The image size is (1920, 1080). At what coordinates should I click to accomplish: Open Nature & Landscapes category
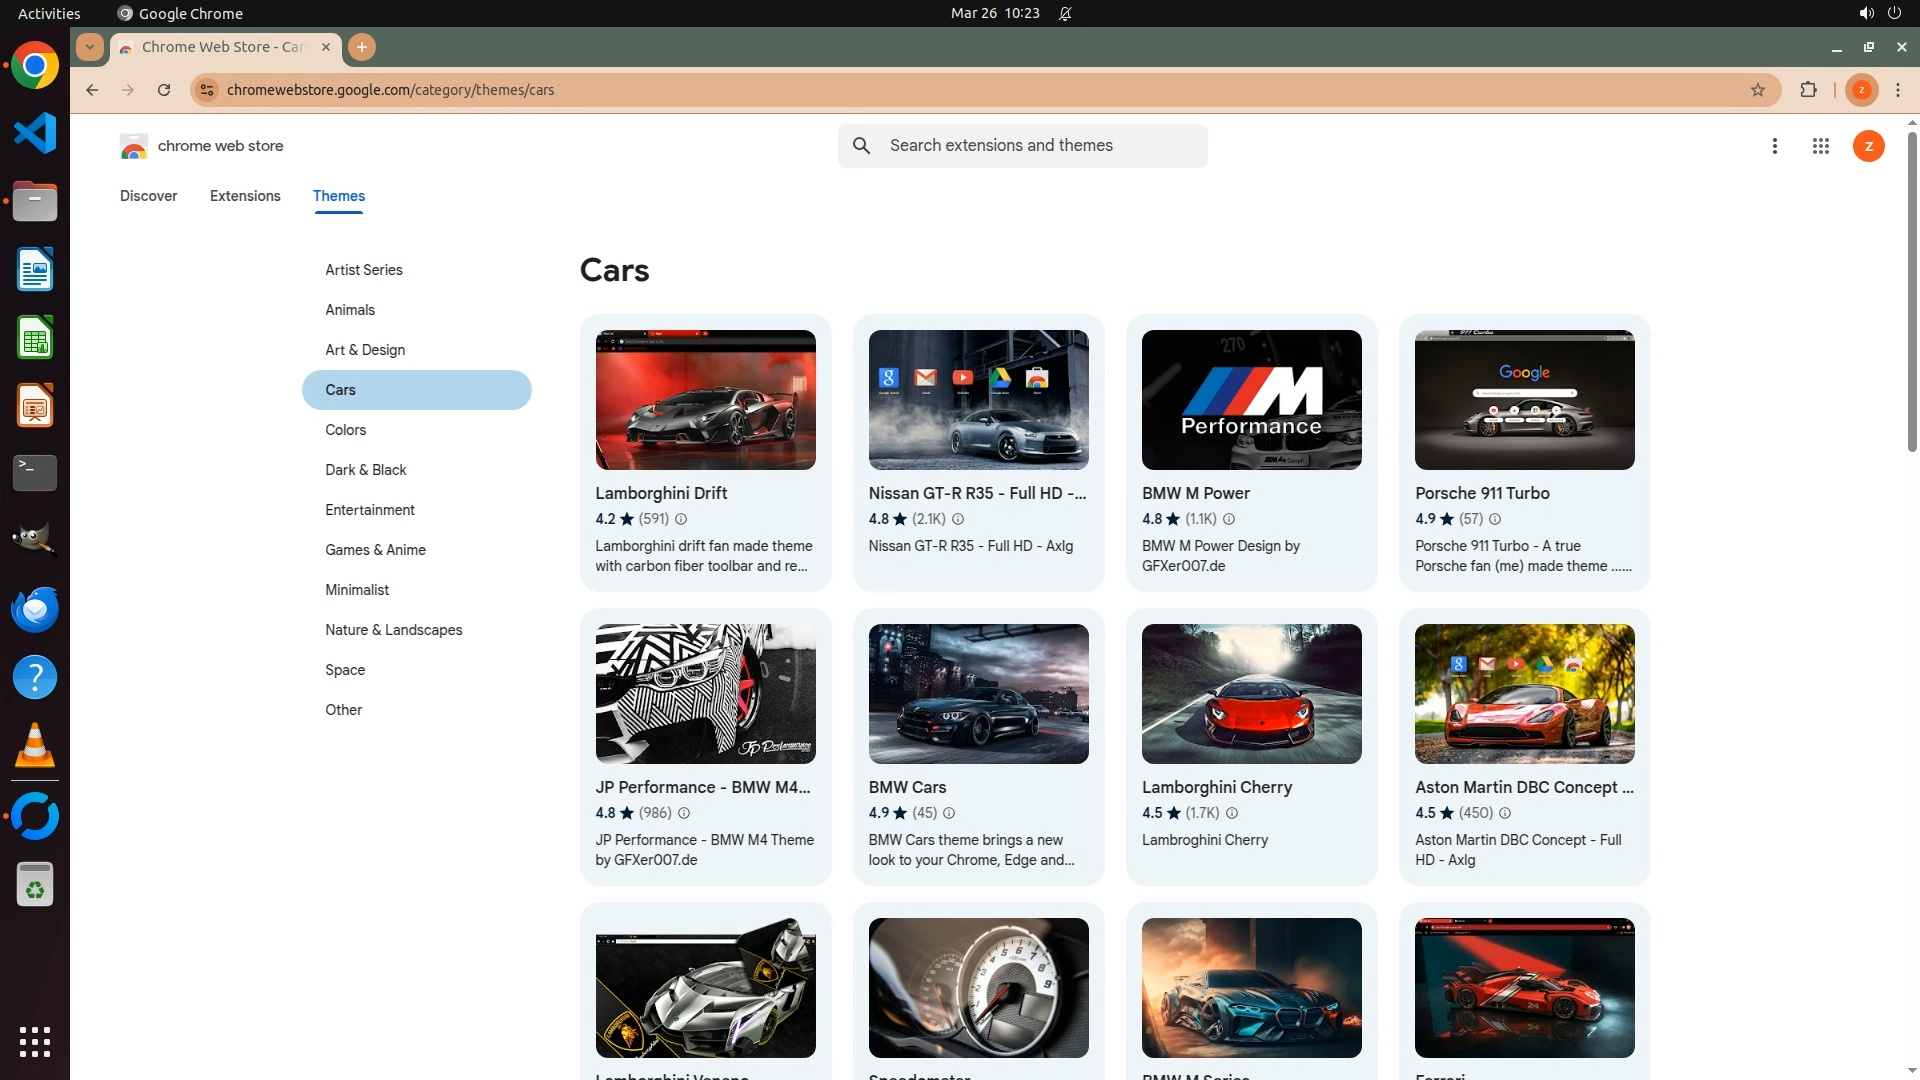(393, 630)
